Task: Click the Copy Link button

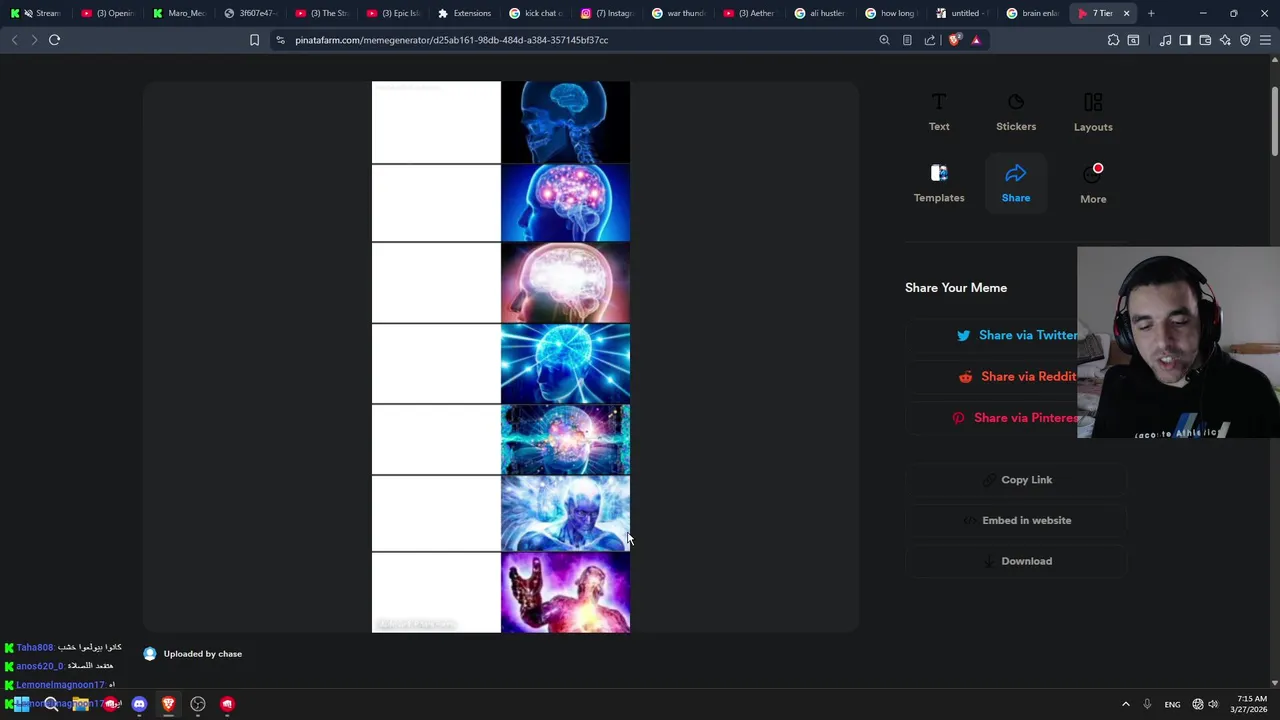Action: [x=1016, y=480]
